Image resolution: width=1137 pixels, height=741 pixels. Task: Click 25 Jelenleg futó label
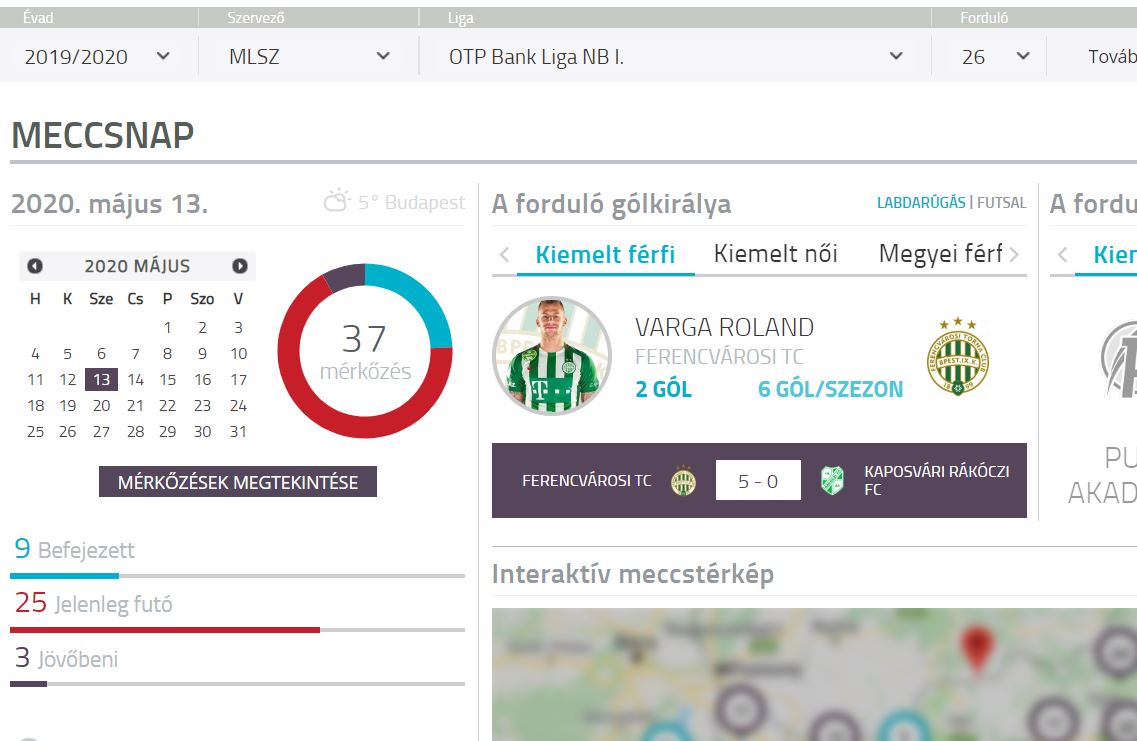click(x=94, y=603)
